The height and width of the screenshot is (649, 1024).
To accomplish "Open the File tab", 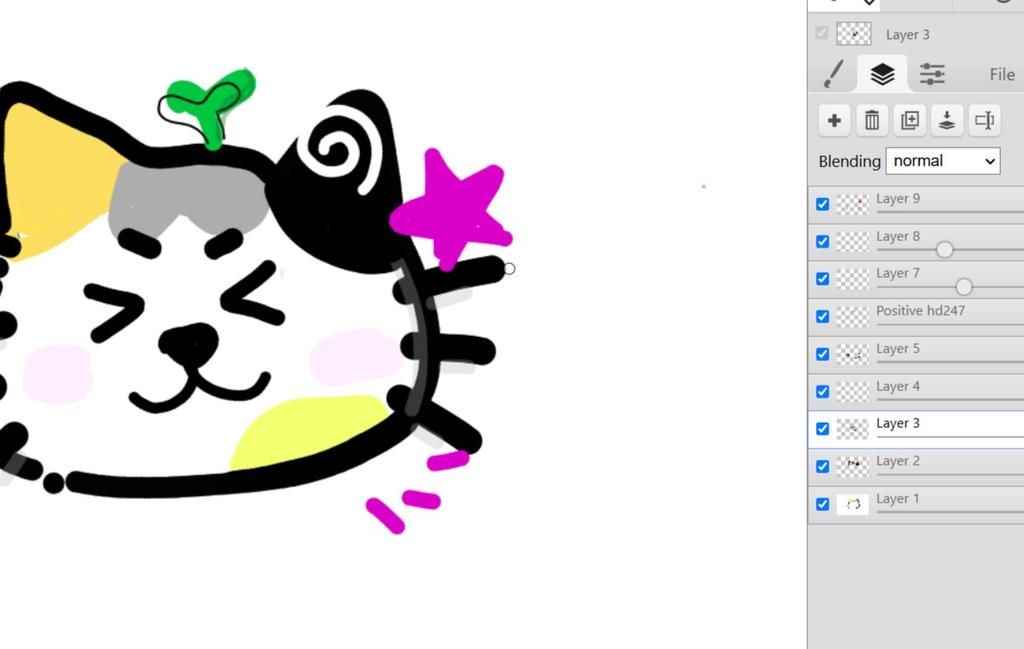I will [1001, 75].
